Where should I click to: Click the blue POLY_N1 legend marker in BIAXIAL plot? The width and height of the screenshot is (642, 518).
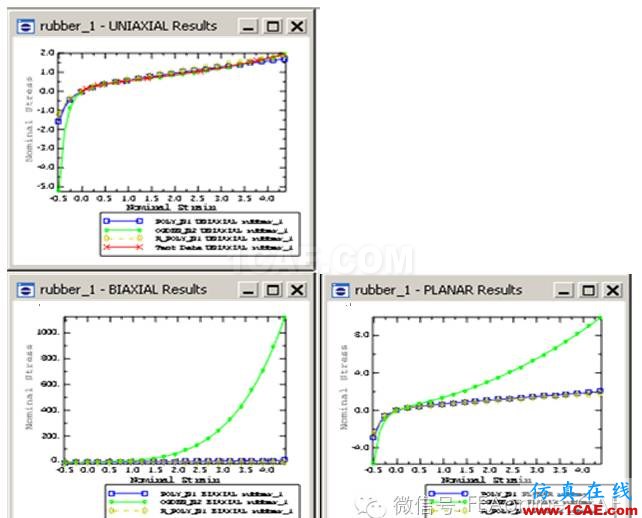pyautogui.click(x=128, y=493)
